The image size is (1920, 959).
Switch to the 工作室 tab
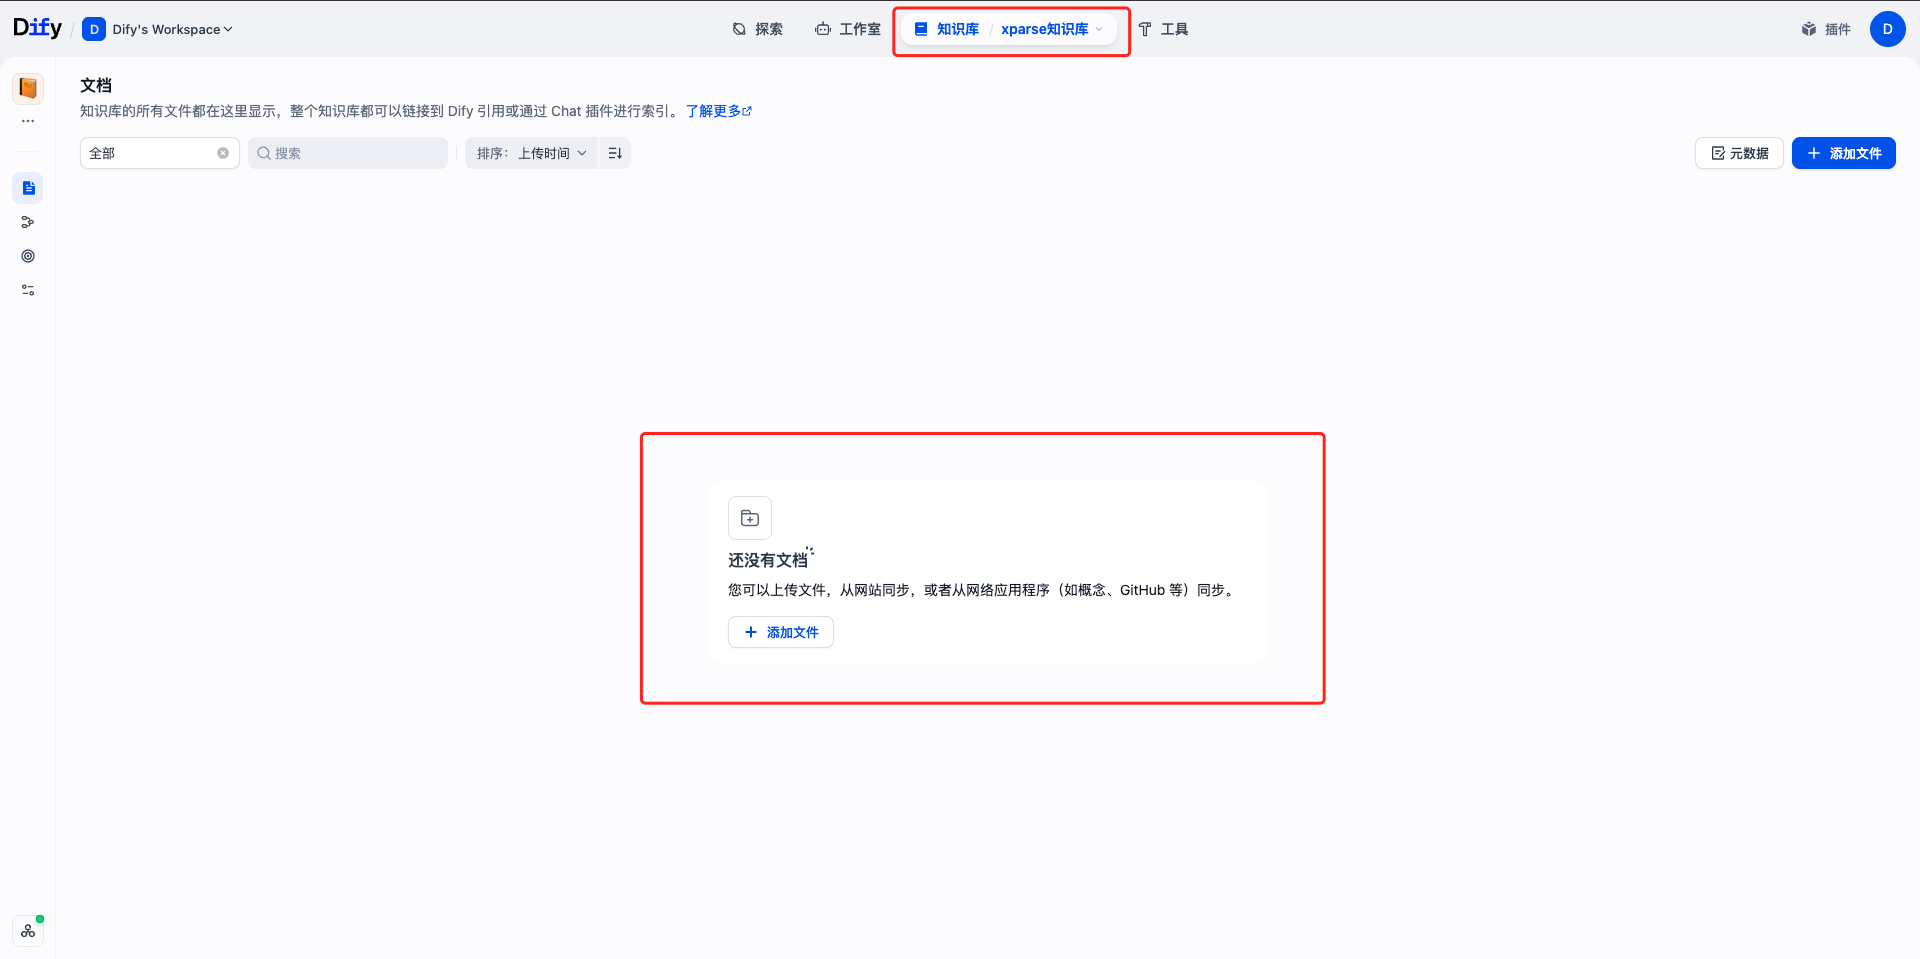(847, 29)
